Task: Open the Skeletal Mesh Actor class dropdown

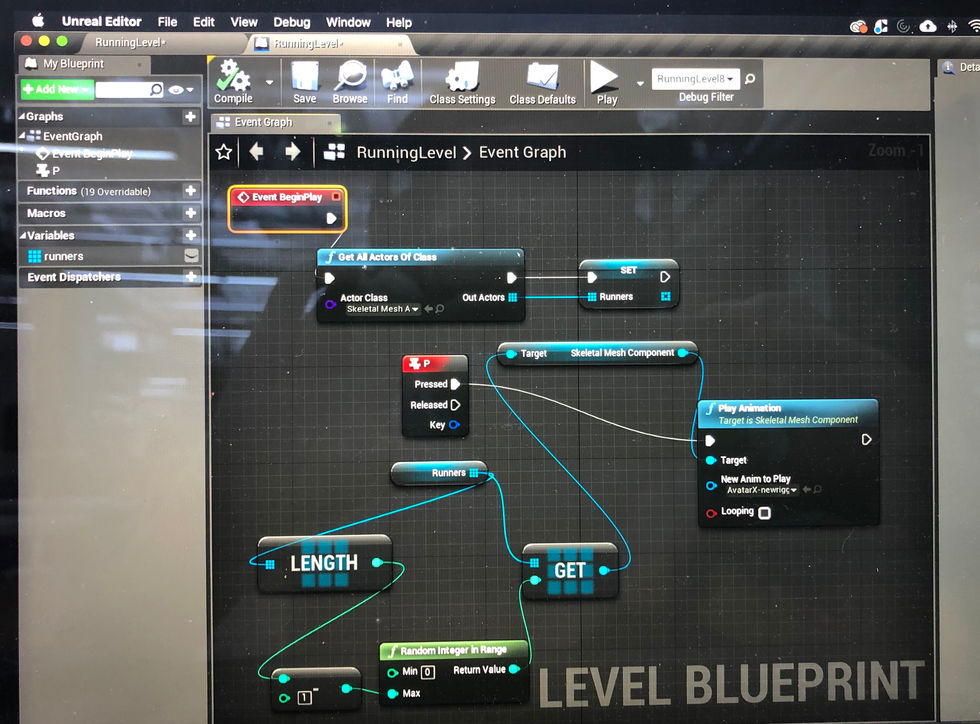Action: (382, 309)
